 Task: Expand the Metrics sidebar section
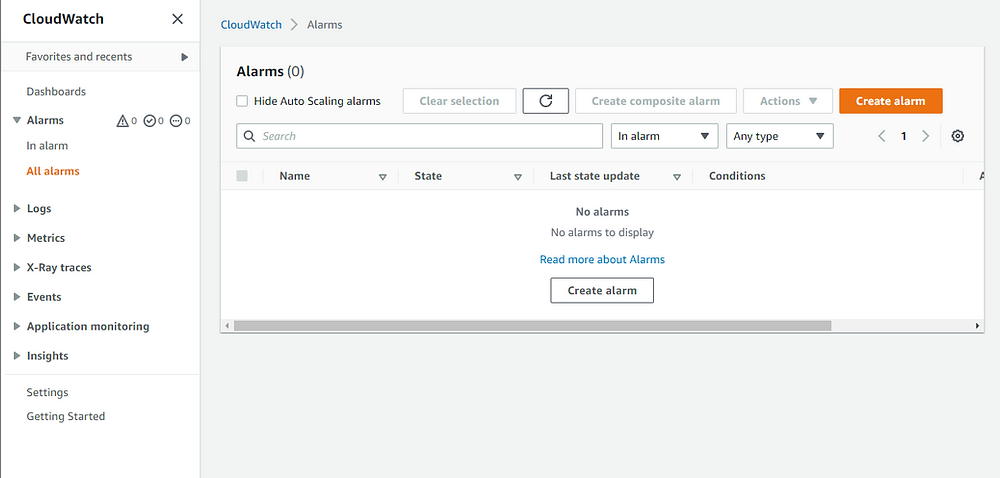pos(17,238)
